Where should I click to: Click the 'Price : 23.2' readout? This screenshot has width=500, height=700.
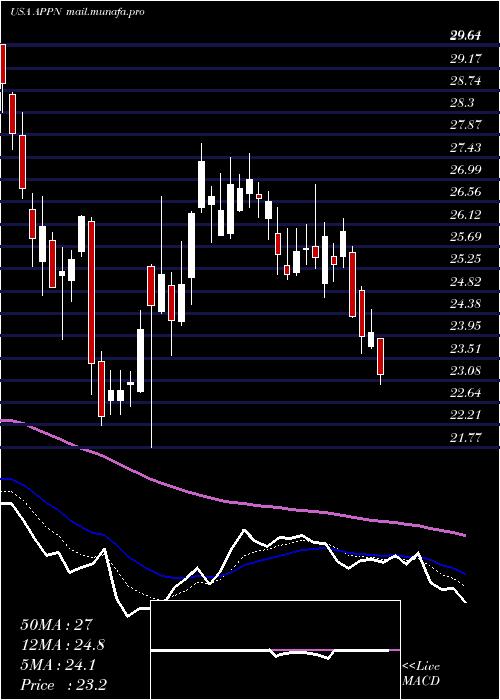click(x=63, y=685)
